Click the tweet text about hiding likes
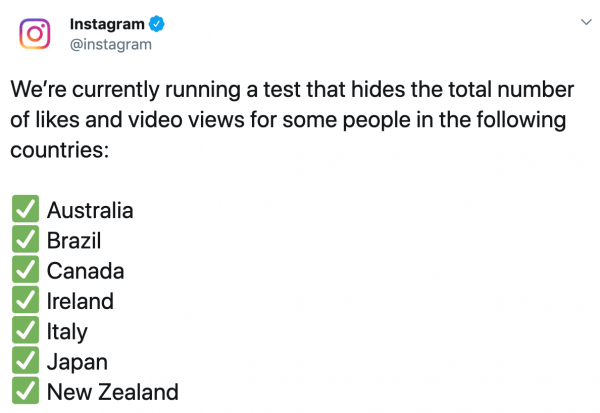The image size is (600, 413). pos(292,119)
